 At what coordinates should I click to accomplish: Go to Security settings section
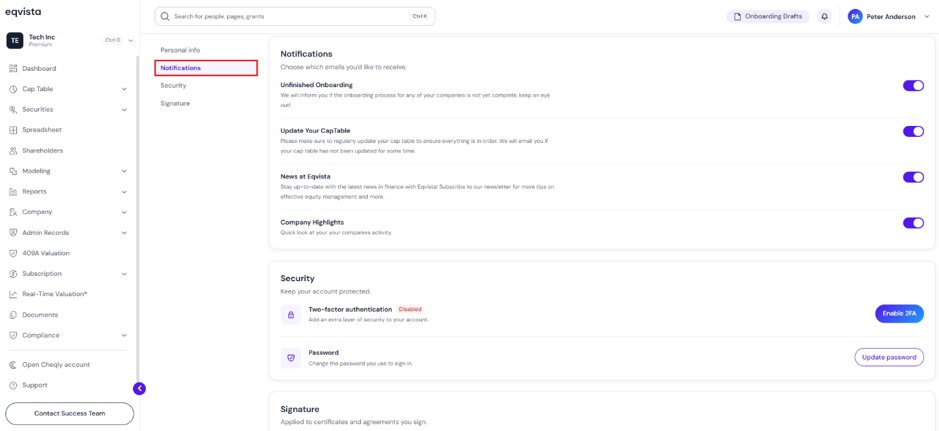173,86
